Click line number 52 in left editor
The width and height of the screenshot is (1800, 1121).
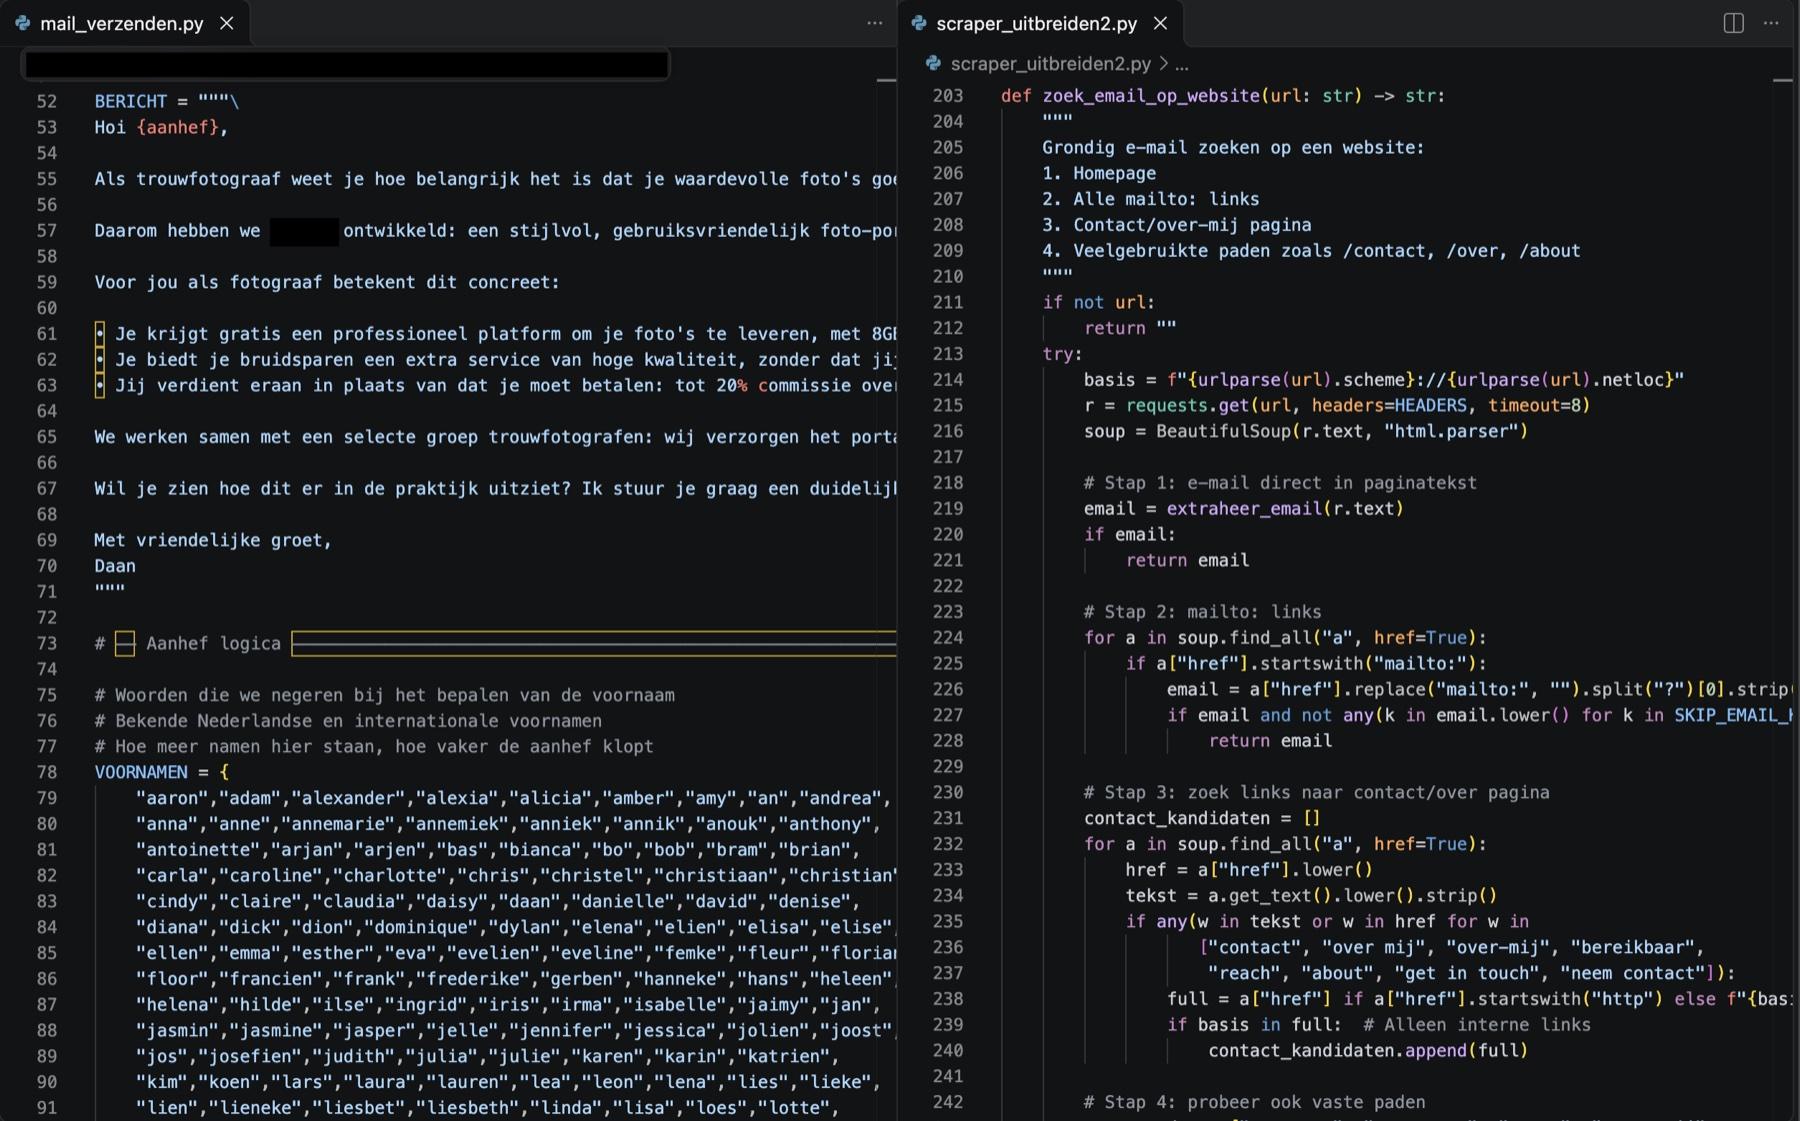click(46, 101)
